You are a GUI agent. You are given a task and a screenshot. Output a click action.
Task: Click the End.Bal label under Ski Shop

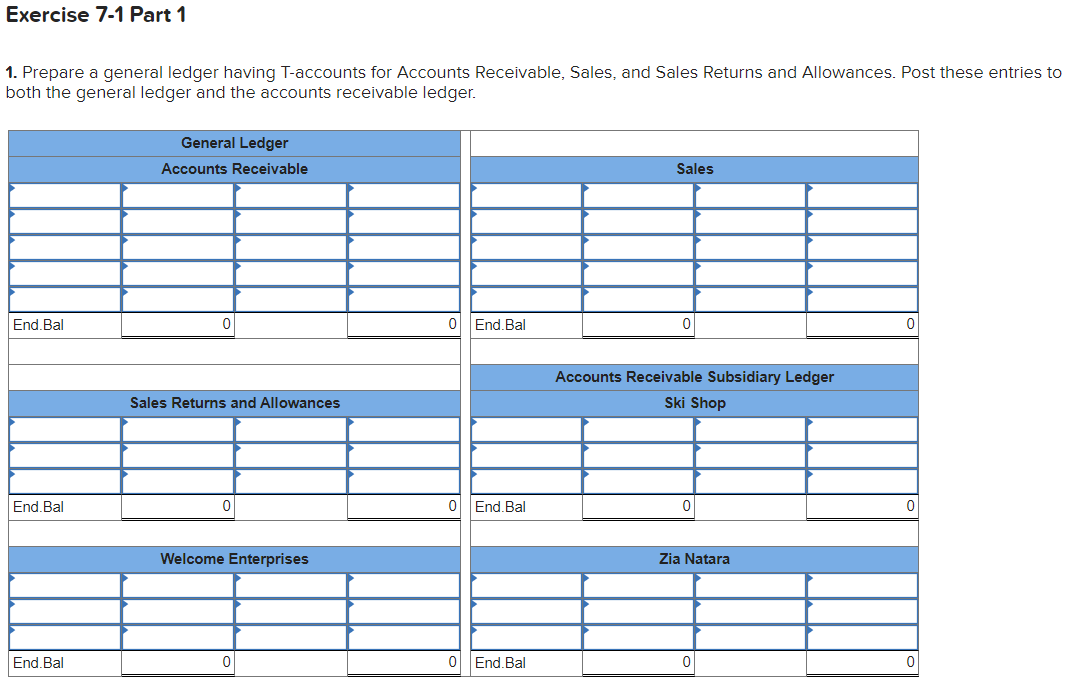pos(500,507)
